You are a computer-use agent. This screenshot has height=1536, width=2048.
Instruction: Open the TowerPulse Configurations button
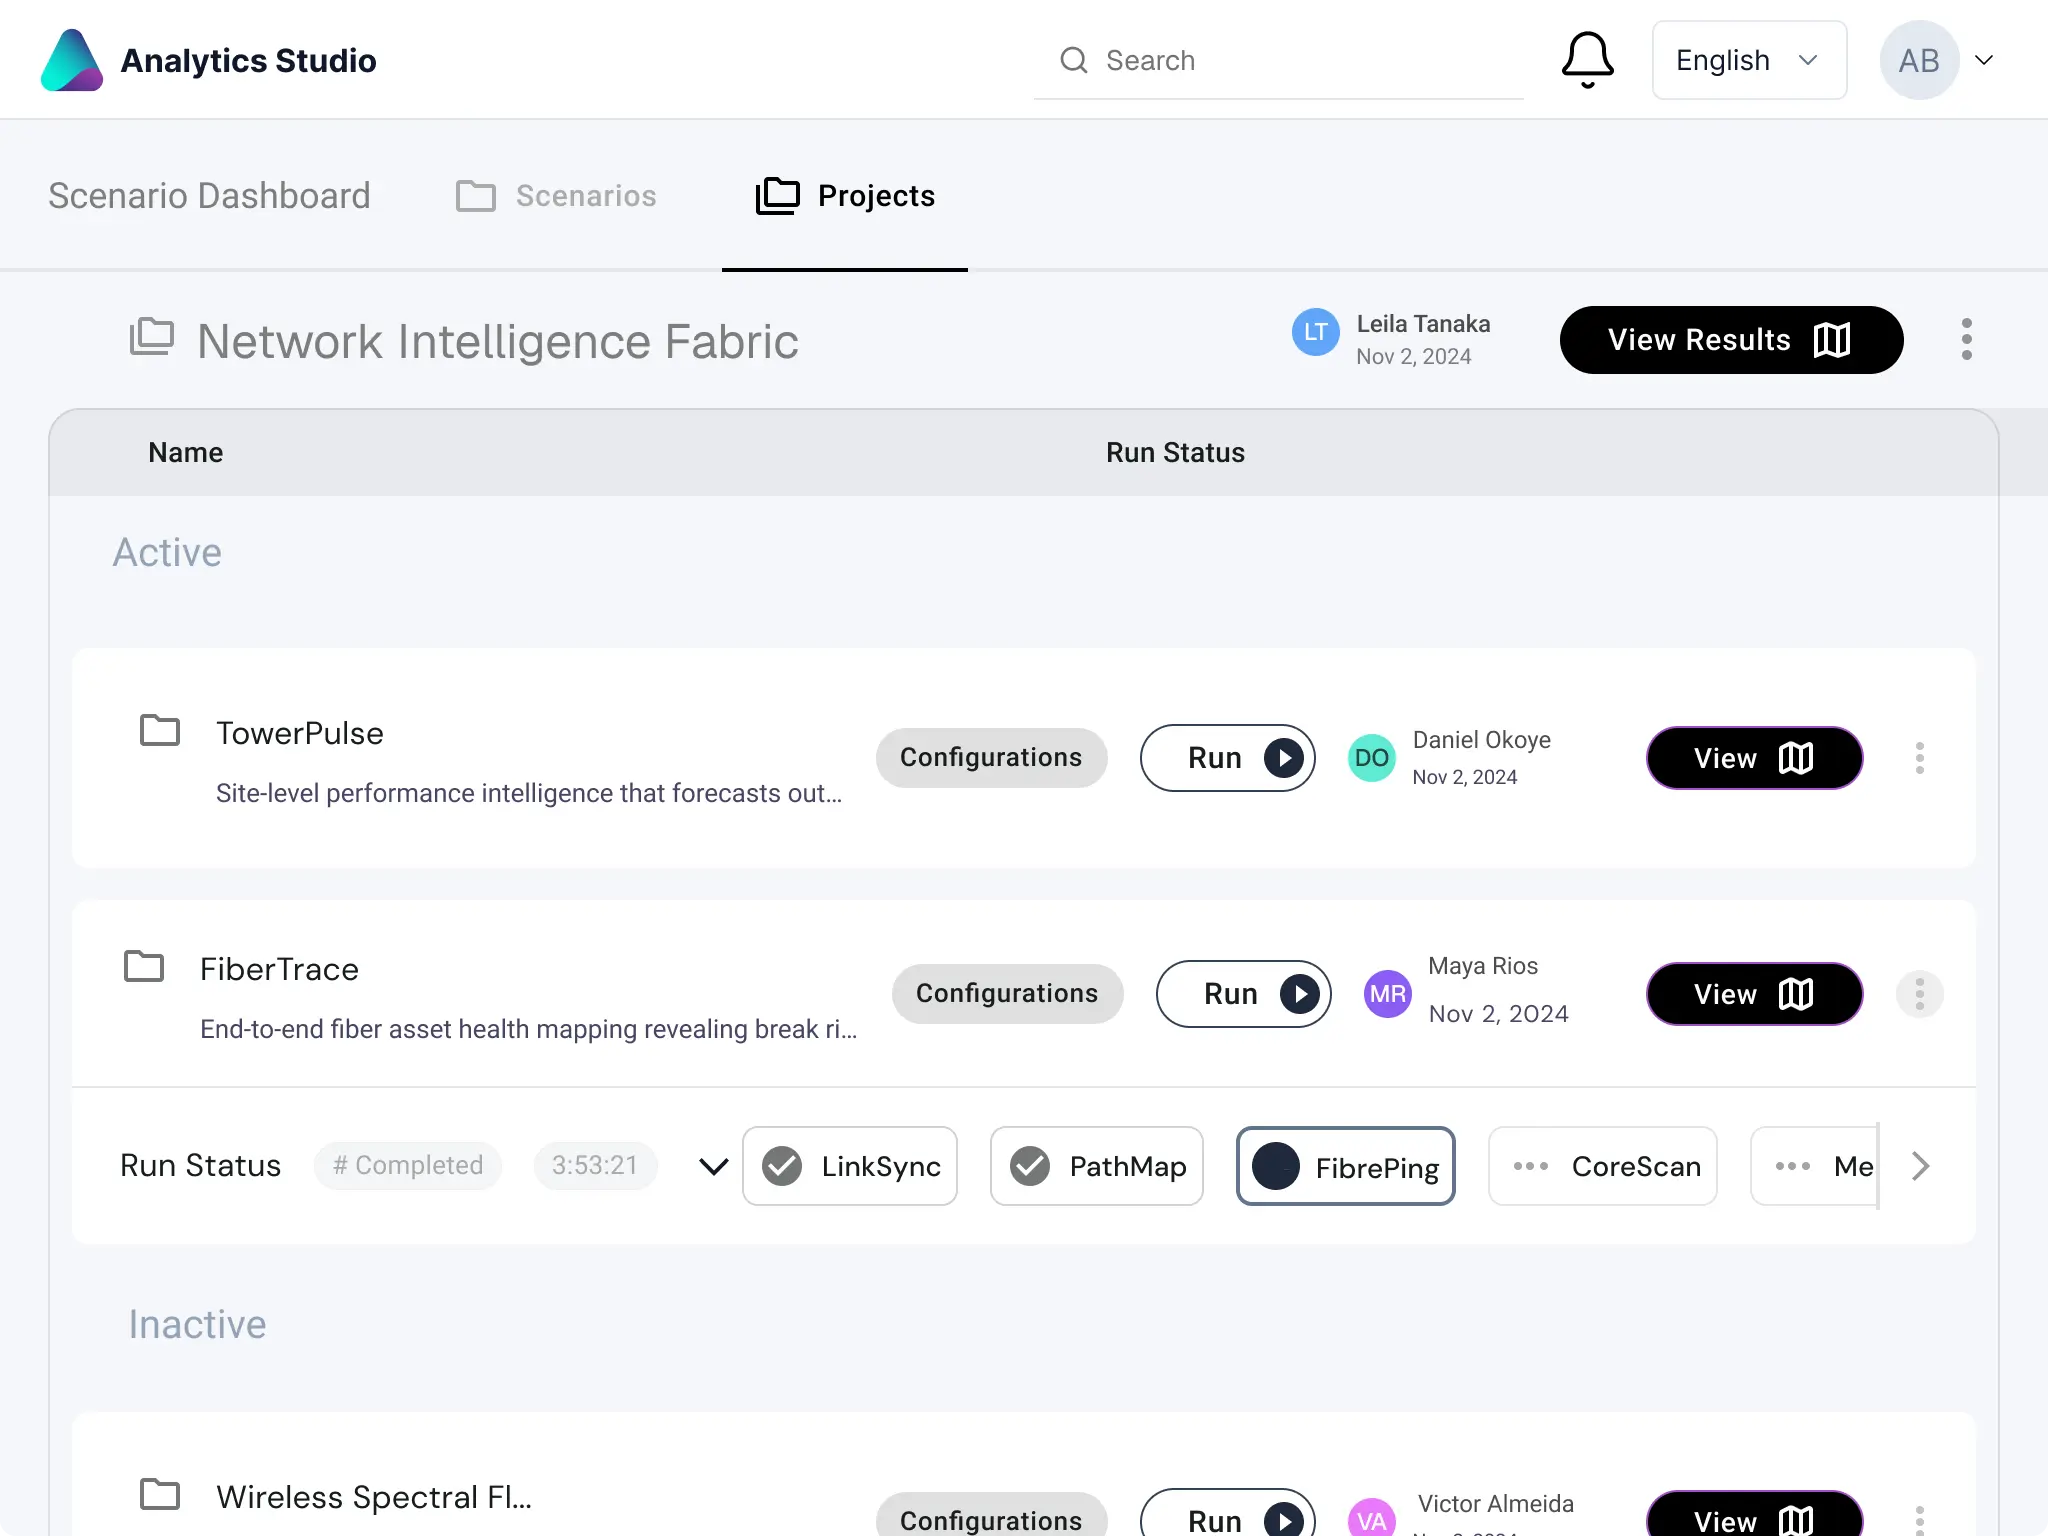(991, 758)
